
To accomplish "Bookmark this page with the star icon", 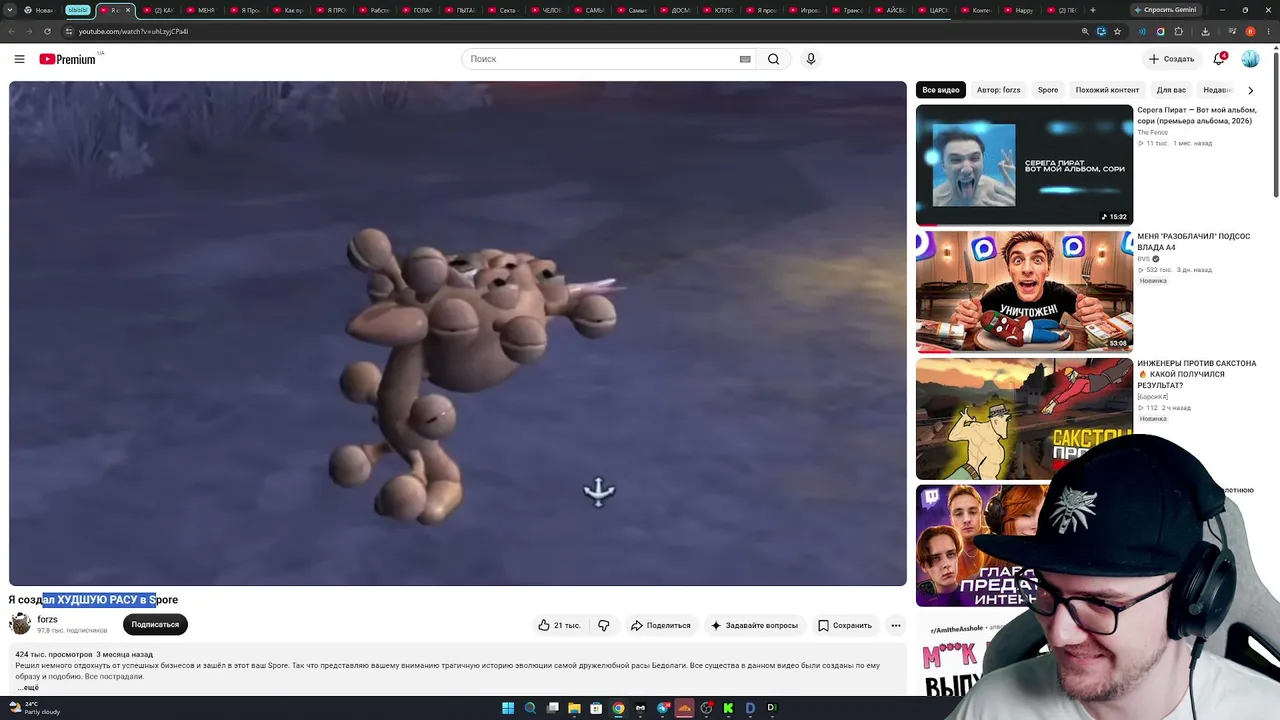I will pos(1117,31).
